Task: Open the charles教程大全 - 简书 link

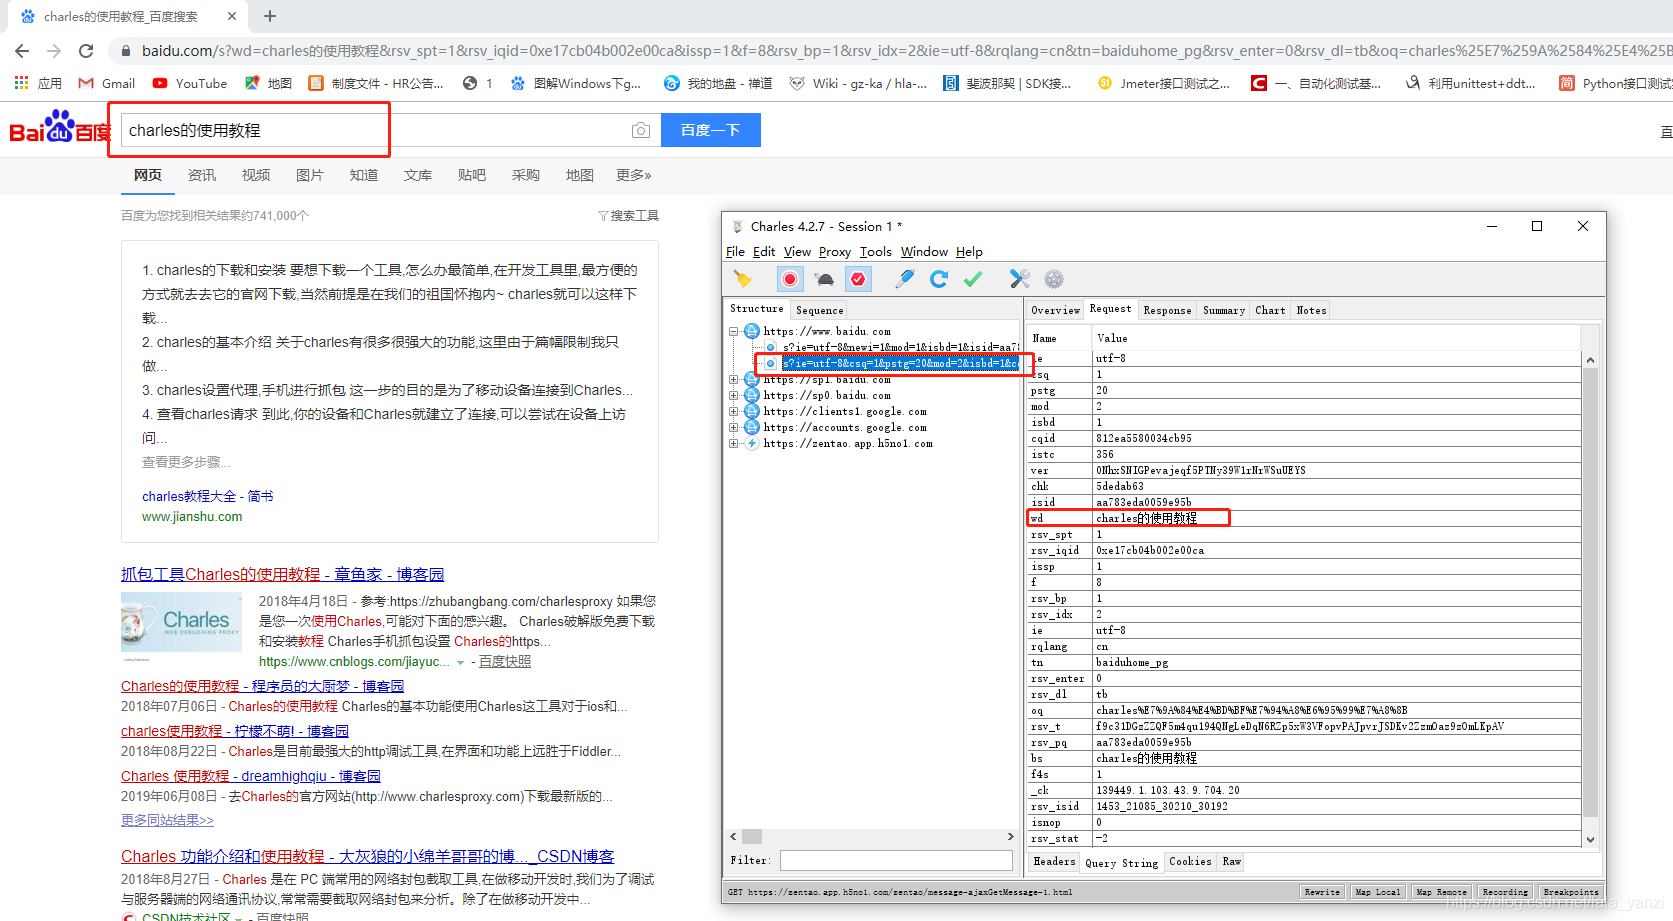Action: click(x=207, y=496)
